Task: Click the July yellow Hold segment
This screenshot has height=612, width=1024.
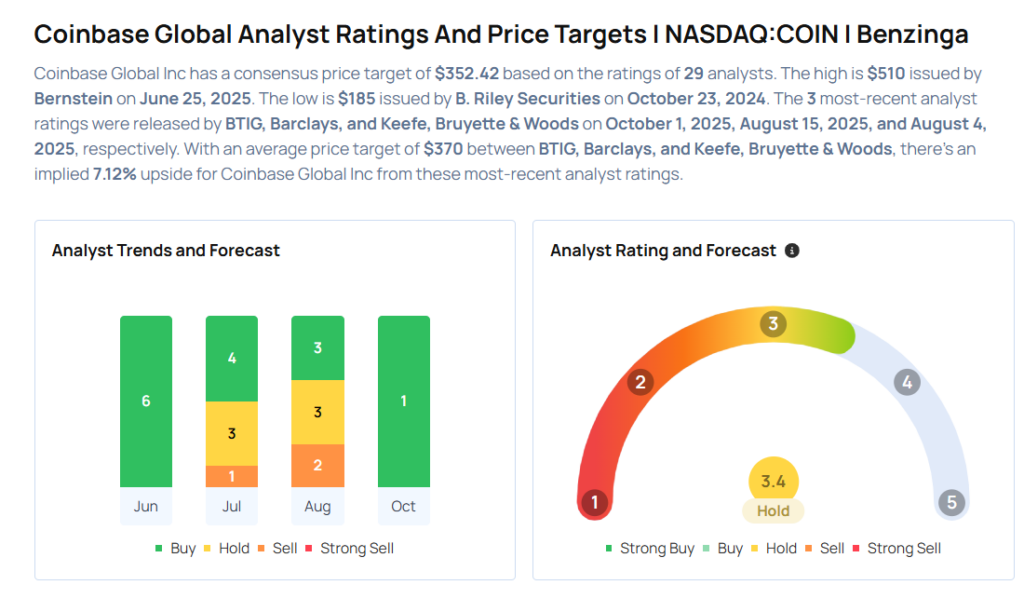Action: point(232,433)
